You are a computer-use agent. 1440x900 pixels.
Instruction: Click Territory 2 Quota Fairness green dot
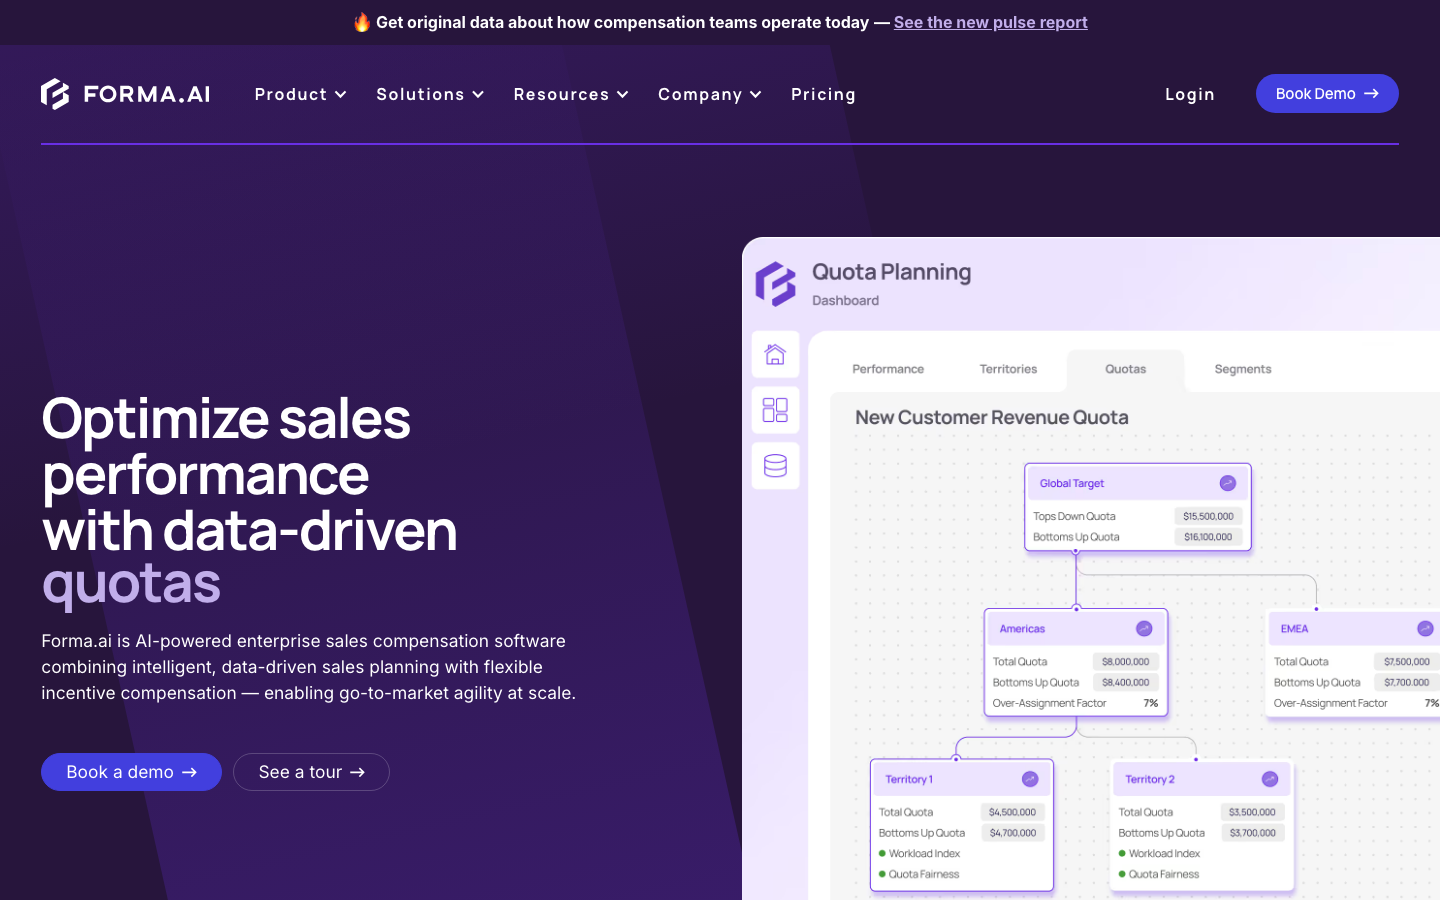1122,874
